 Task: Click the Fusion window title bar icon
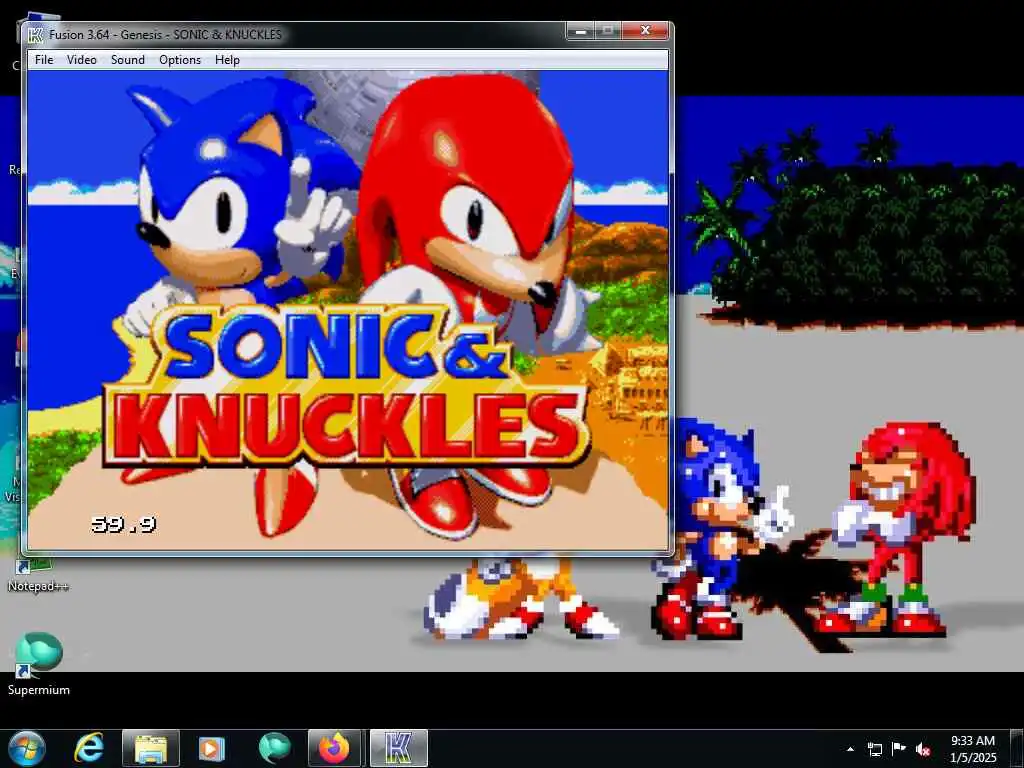point(36,35)
